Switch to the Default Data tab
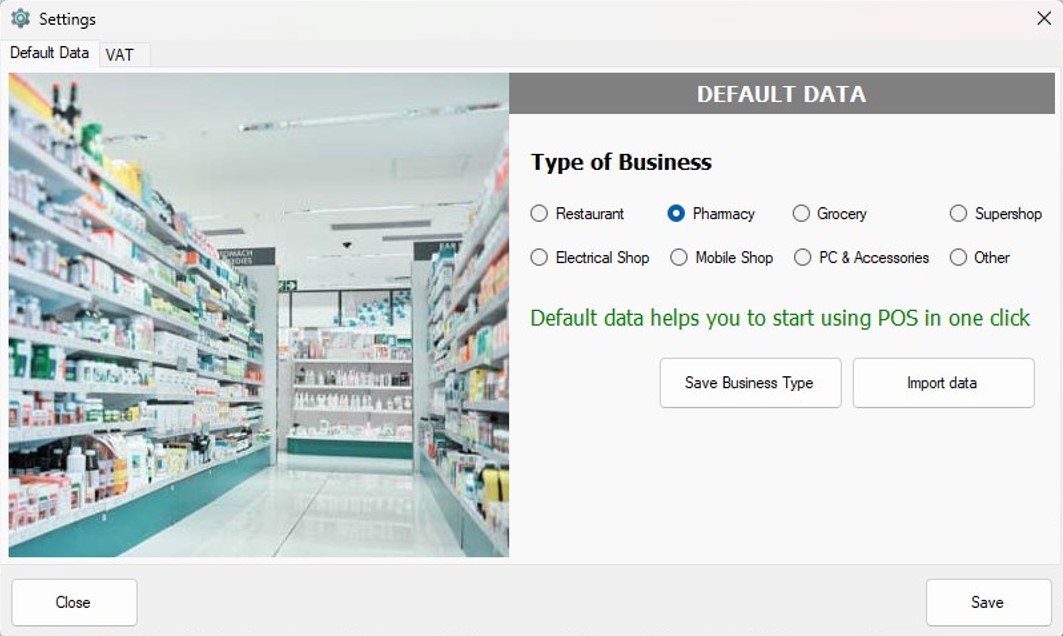1063x636 pixels. click(49, 53)
